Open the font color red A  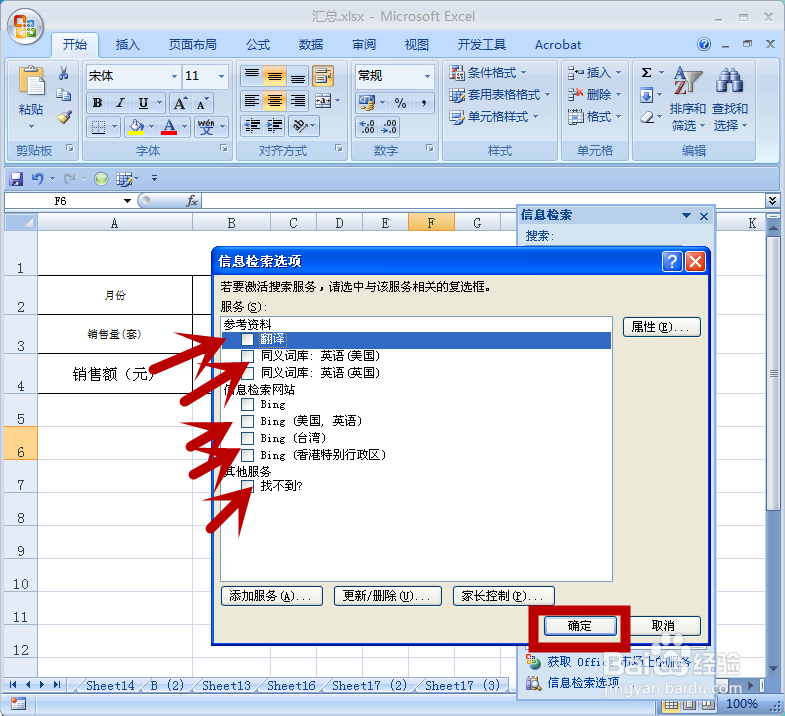pyautogui.click(x=169, y=126)
